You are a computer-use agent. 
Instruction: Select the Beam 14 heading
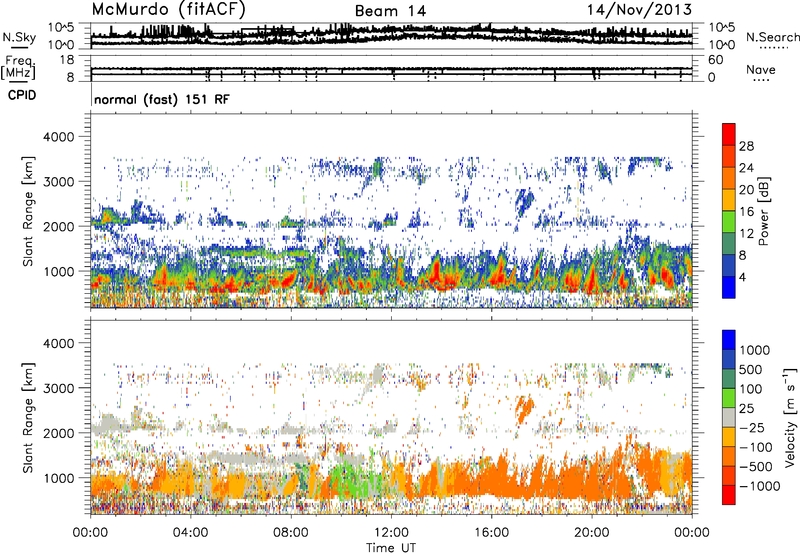[390, 11]
